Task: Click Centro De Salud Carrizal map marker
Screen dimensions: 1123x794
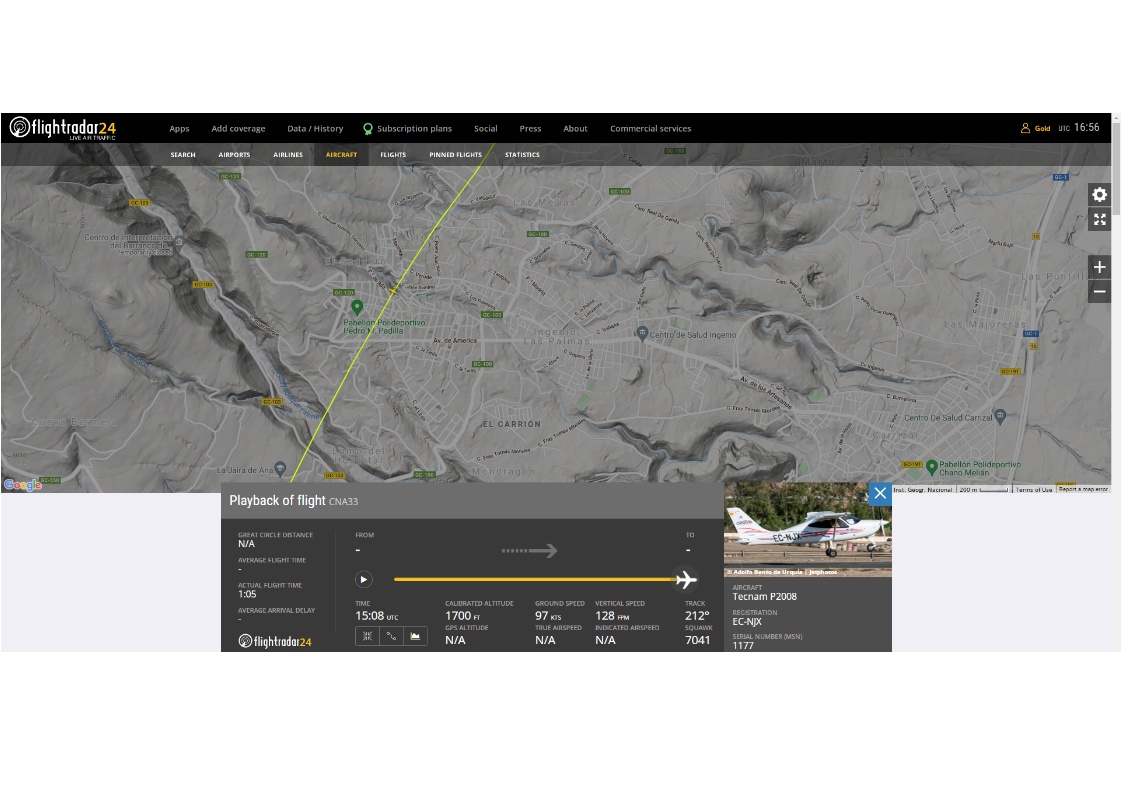Action: point(1001,416)
